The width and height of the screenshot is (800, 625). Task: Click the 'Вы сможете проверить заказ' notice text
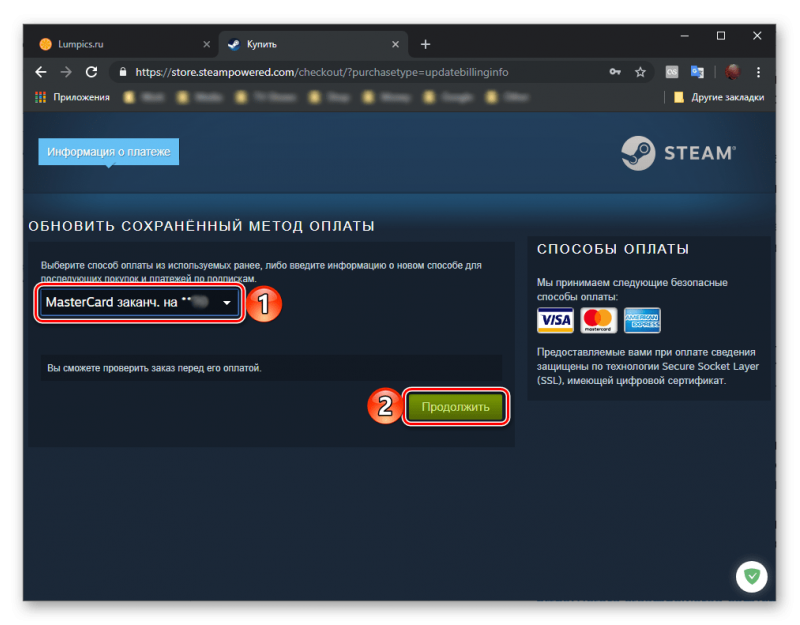pyautogui.click(x=154, y=368)
